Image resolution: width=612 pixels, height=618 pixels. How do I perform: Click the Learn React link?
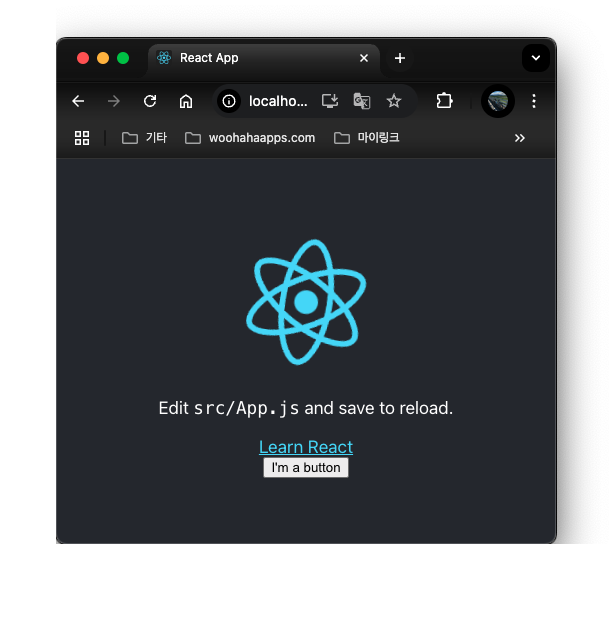point(306,447)
